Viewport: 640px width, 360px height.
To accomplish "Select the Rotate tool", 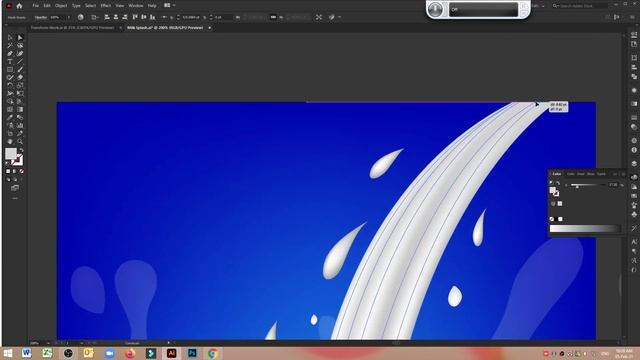I will (10, 85).
